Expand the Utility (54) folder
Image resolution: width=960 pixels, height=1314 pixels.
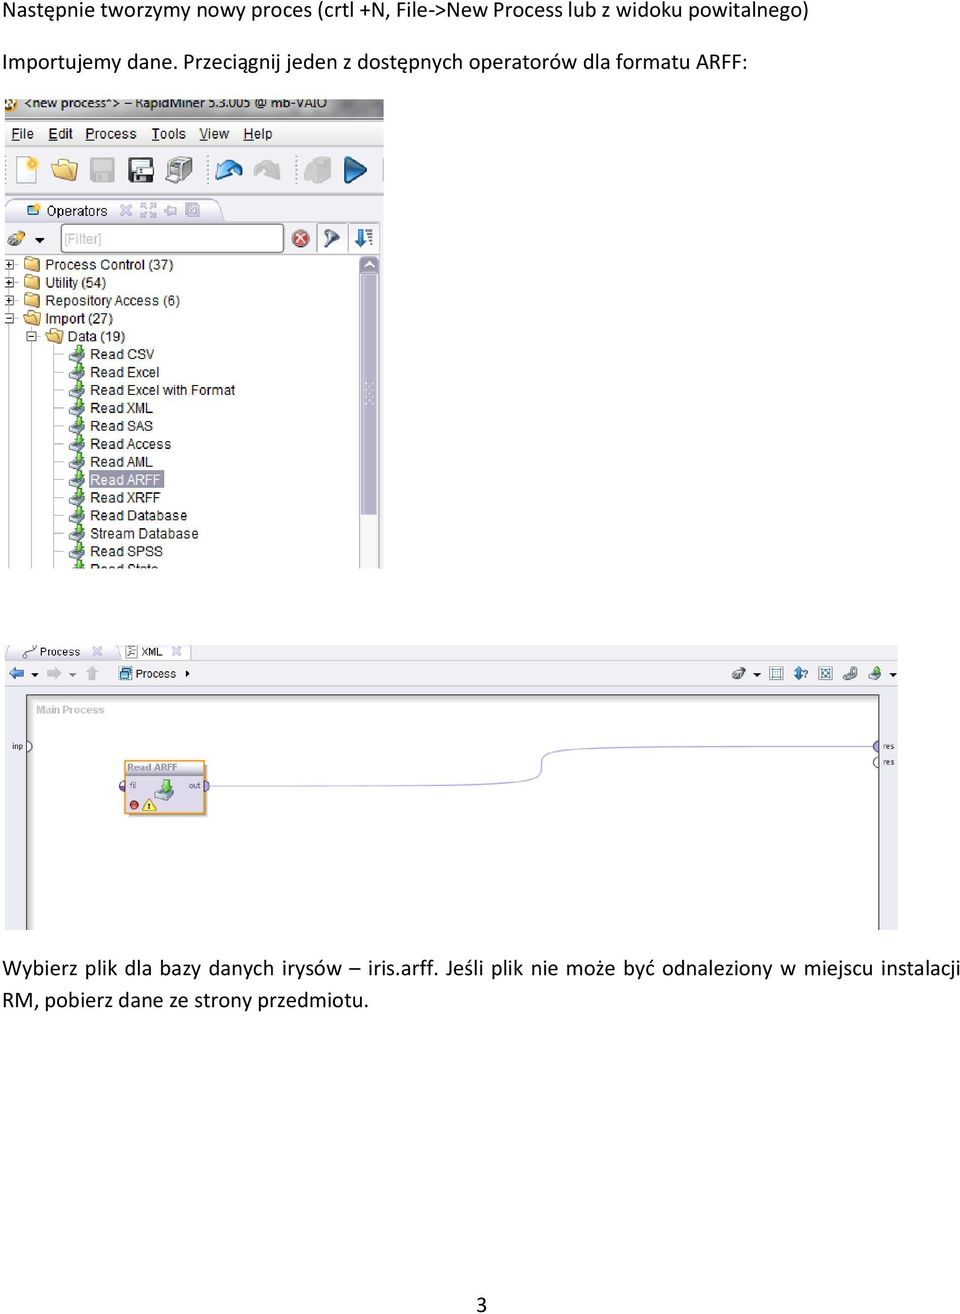coord(10,283)
